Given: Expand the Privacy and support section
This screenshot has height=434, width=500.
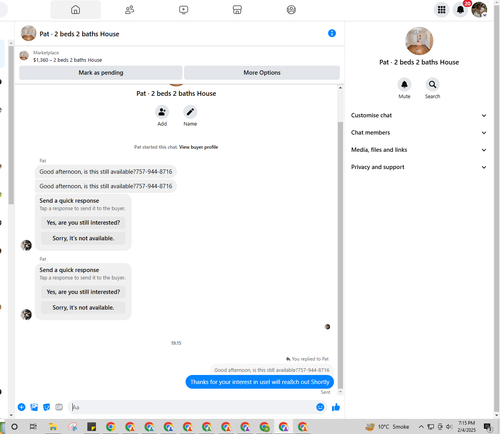Looking at the screenshot, I should [419, 167].
